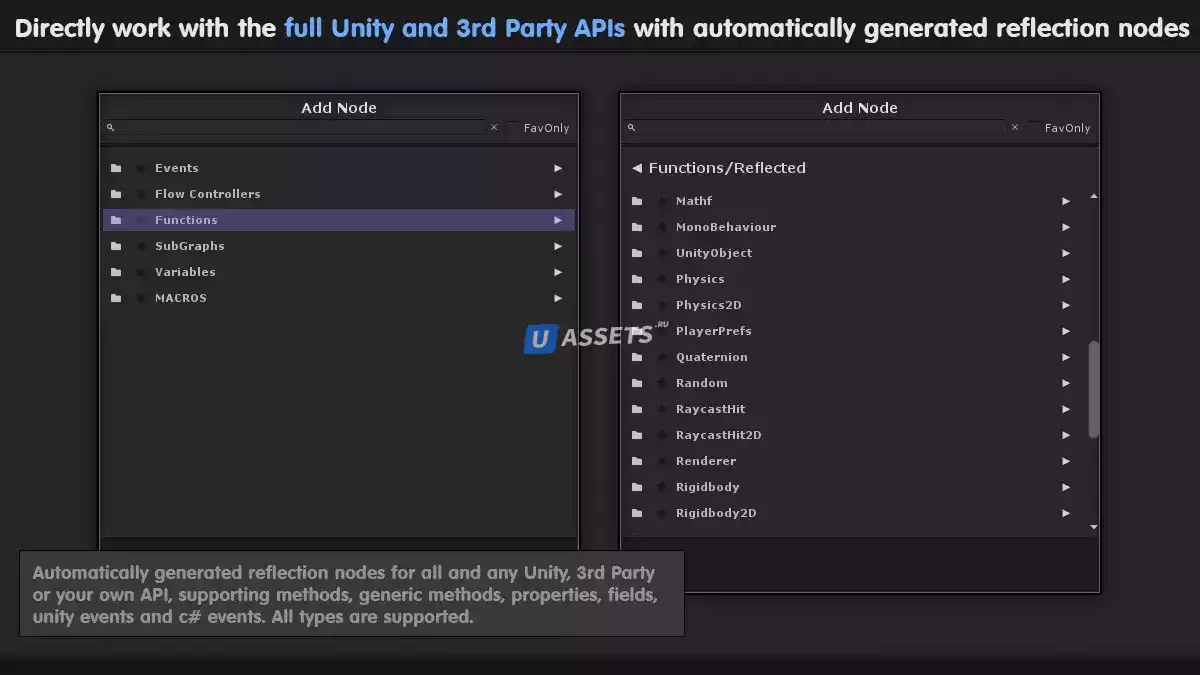Favorite the Quaternion entry with its star
The width and height of the screenshot is (1200, 675).
click(x=662, y=357)
